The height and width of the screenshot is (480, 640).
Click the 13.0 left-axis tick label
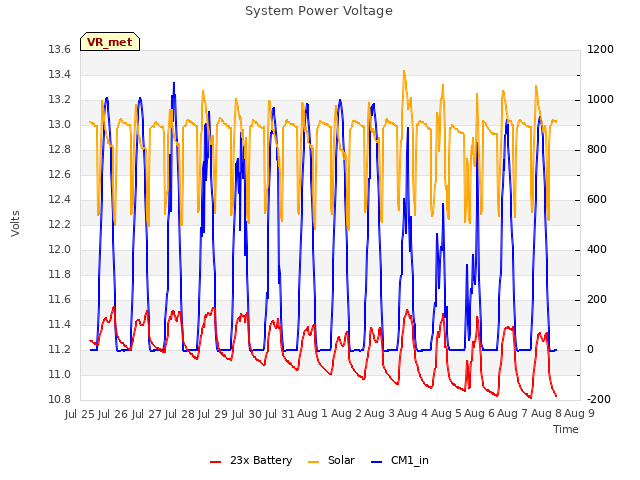point(60,124)
